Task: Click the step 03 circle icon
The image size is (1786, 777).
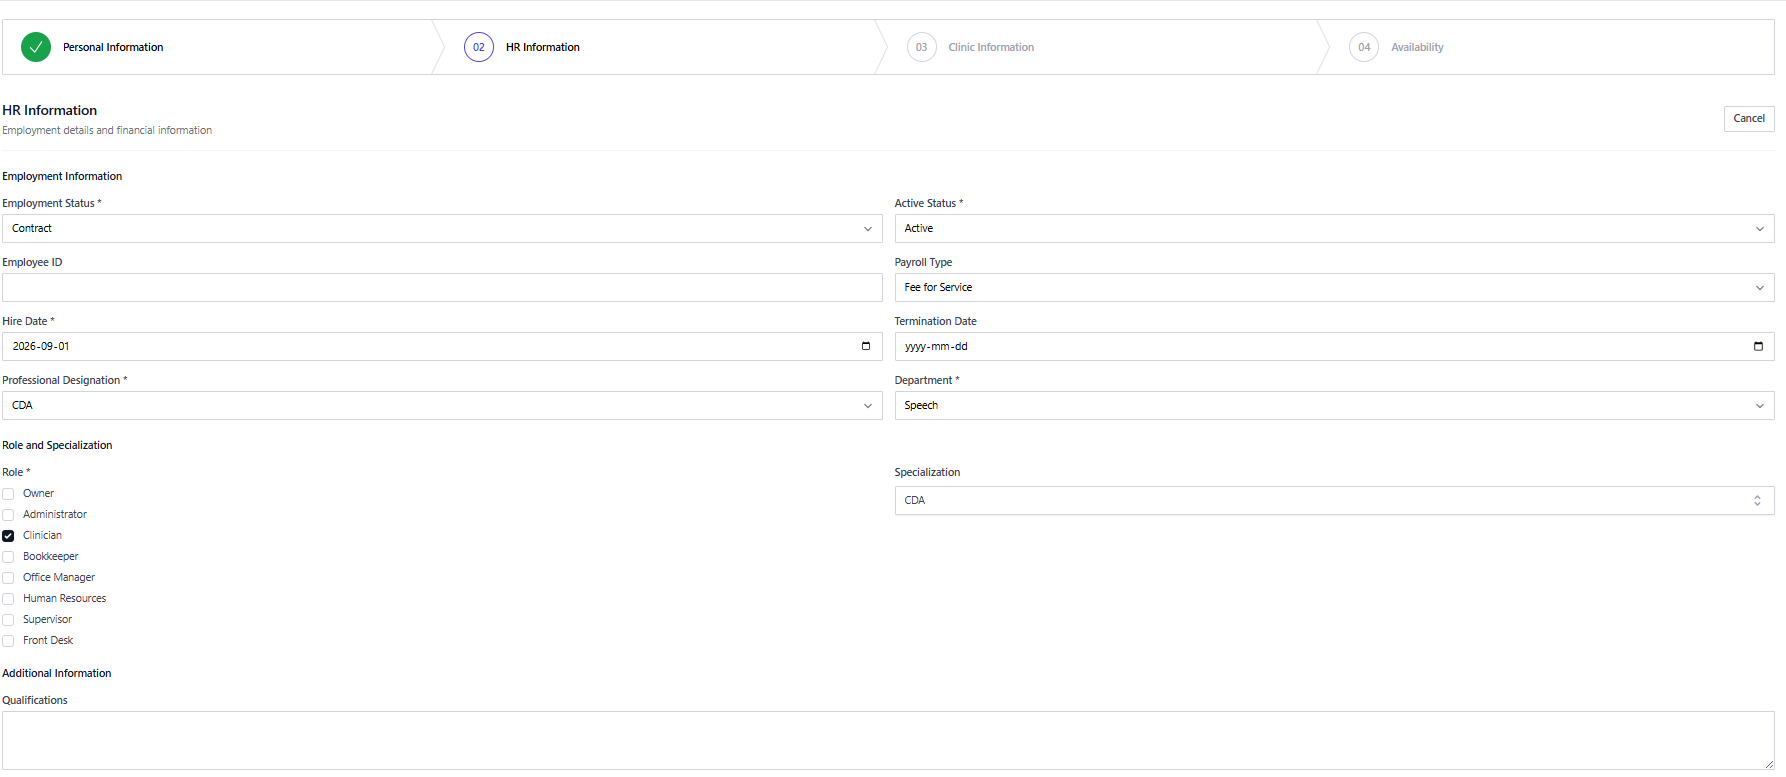Action: coord(922,47)
